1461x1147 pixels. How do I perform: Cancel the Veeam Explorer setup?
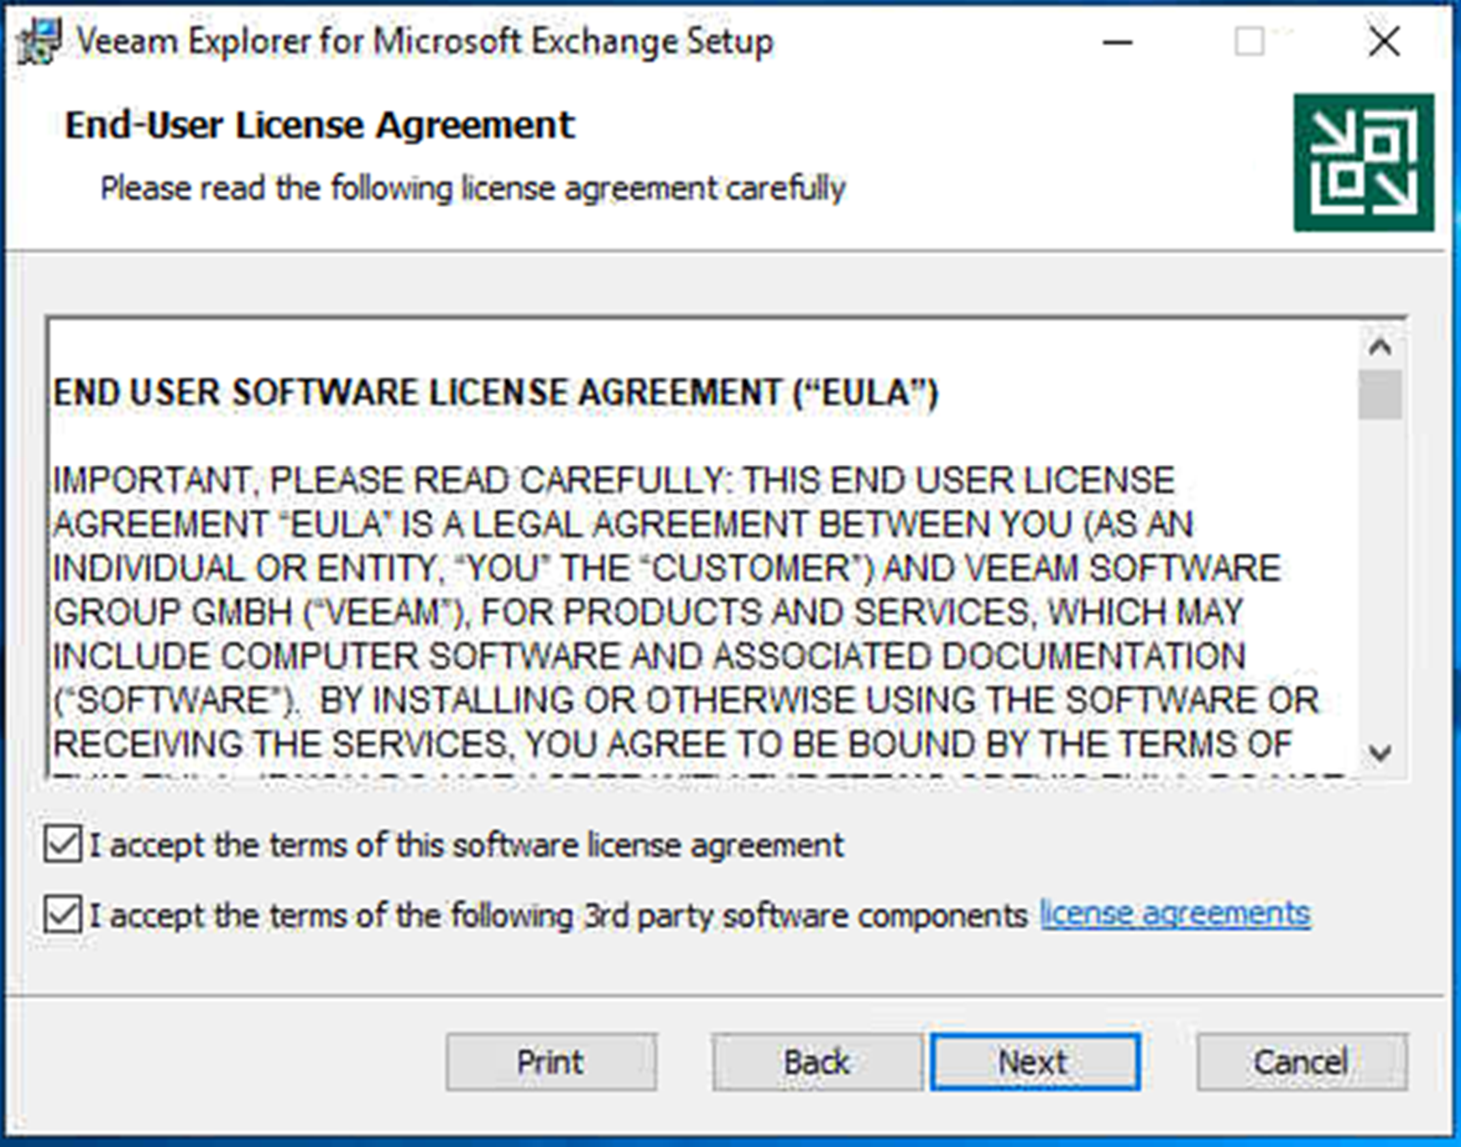1301,1062
